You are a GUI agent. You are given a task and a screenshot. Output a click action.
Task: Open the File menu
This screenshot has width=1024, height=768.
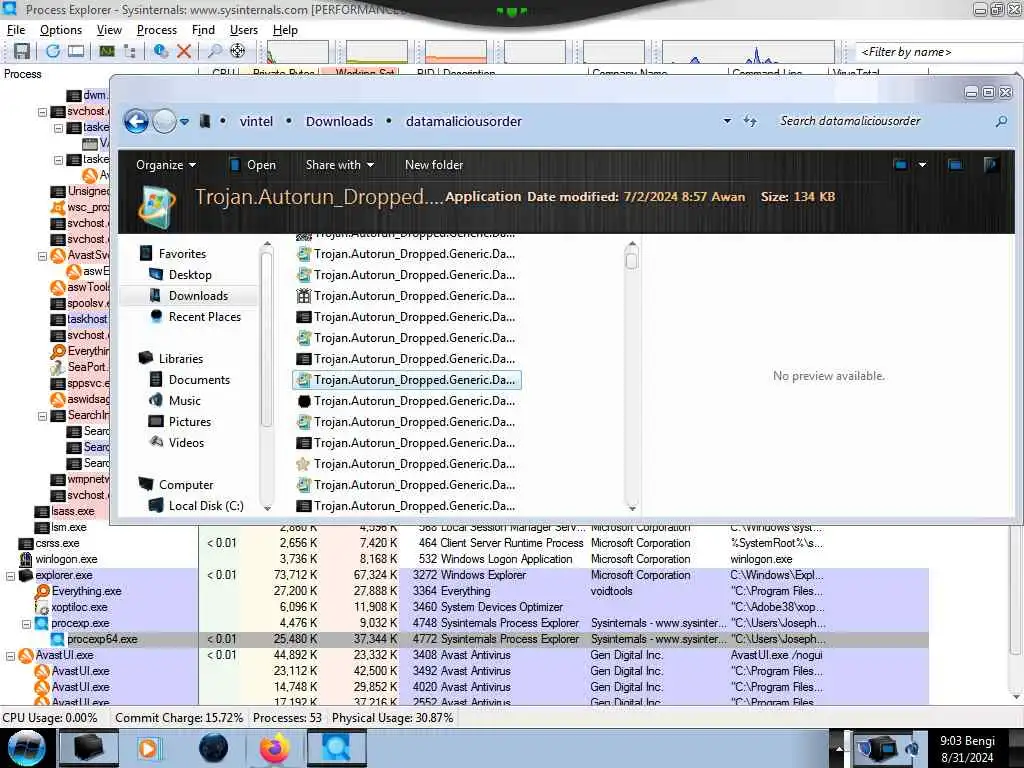coord(16,30)
